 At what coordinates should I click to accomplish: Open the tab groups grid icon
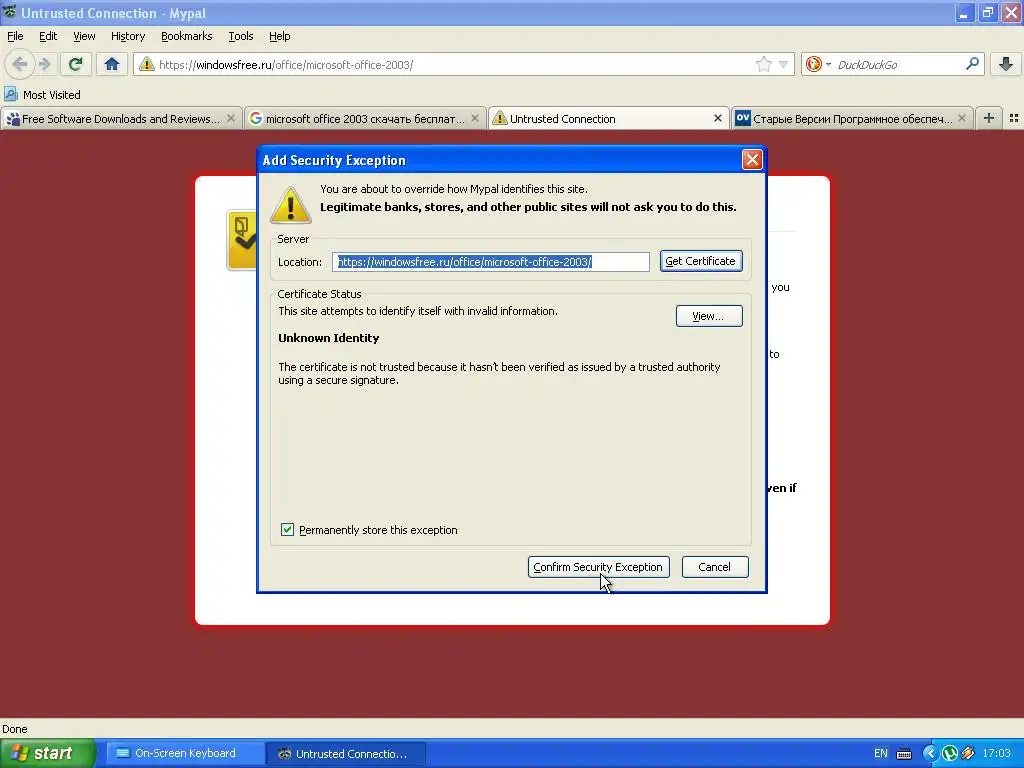(1014, 118)
